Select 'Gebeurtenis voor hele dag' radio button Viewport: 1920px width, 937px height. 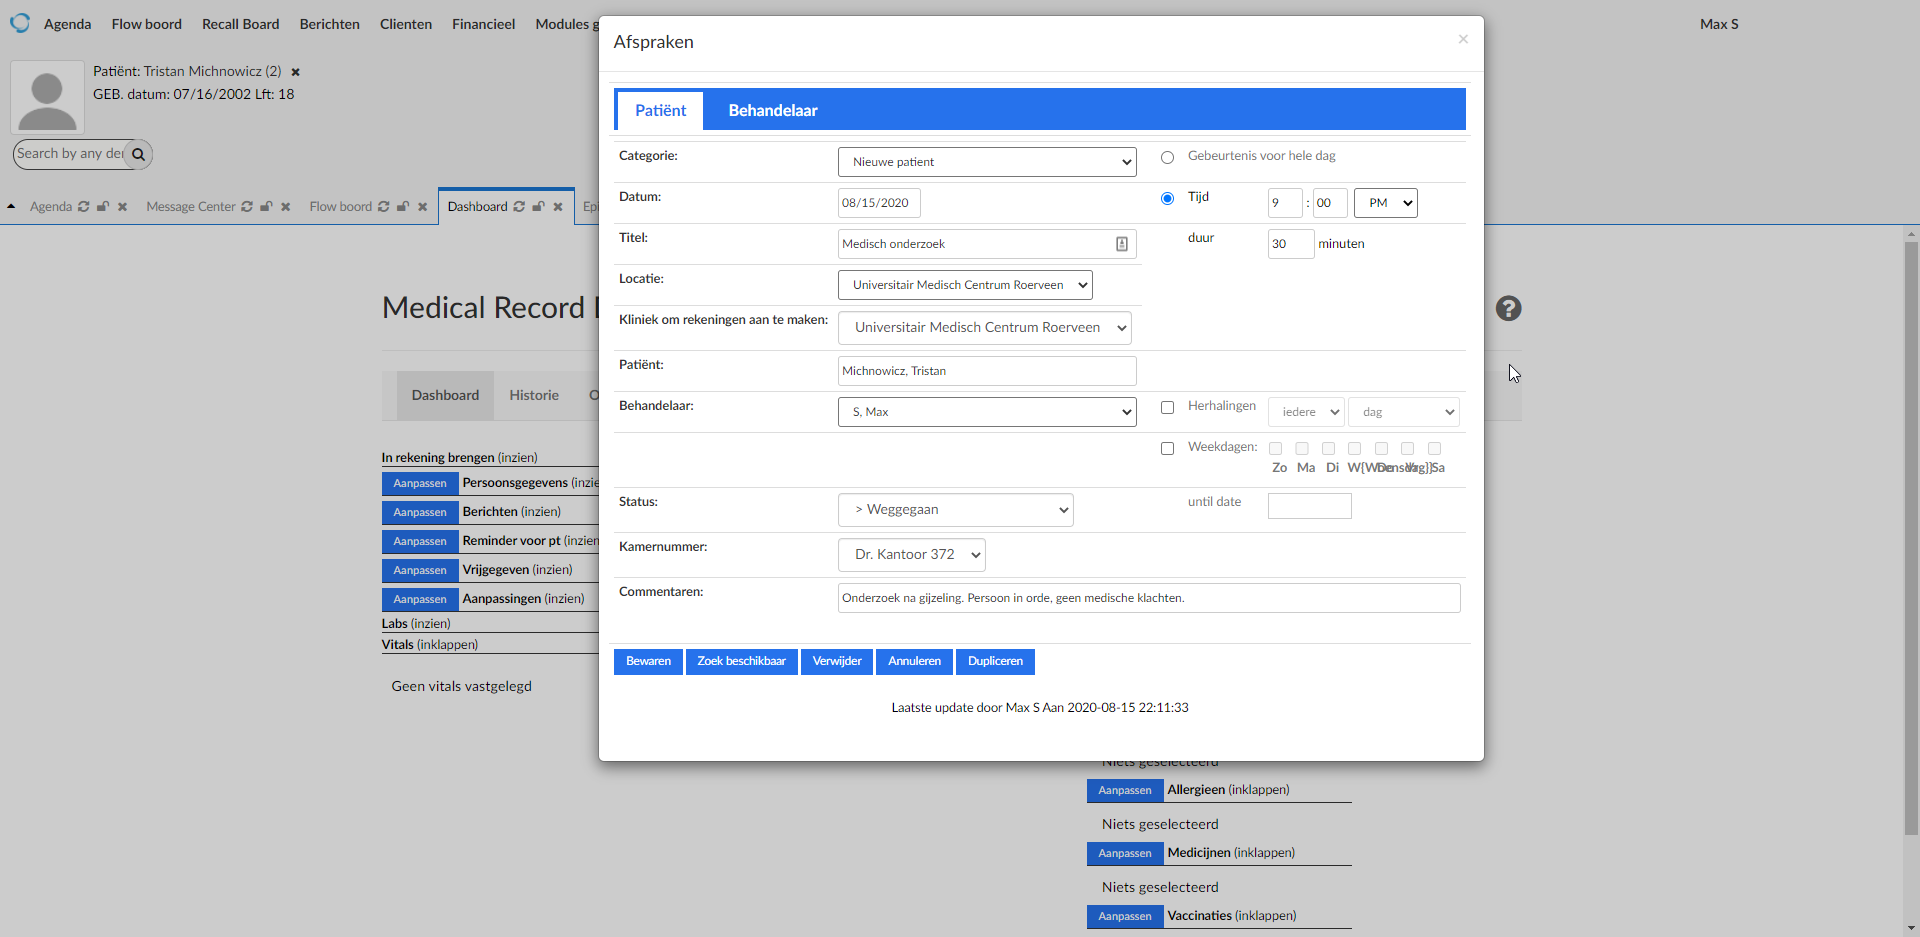point(1167,158)
